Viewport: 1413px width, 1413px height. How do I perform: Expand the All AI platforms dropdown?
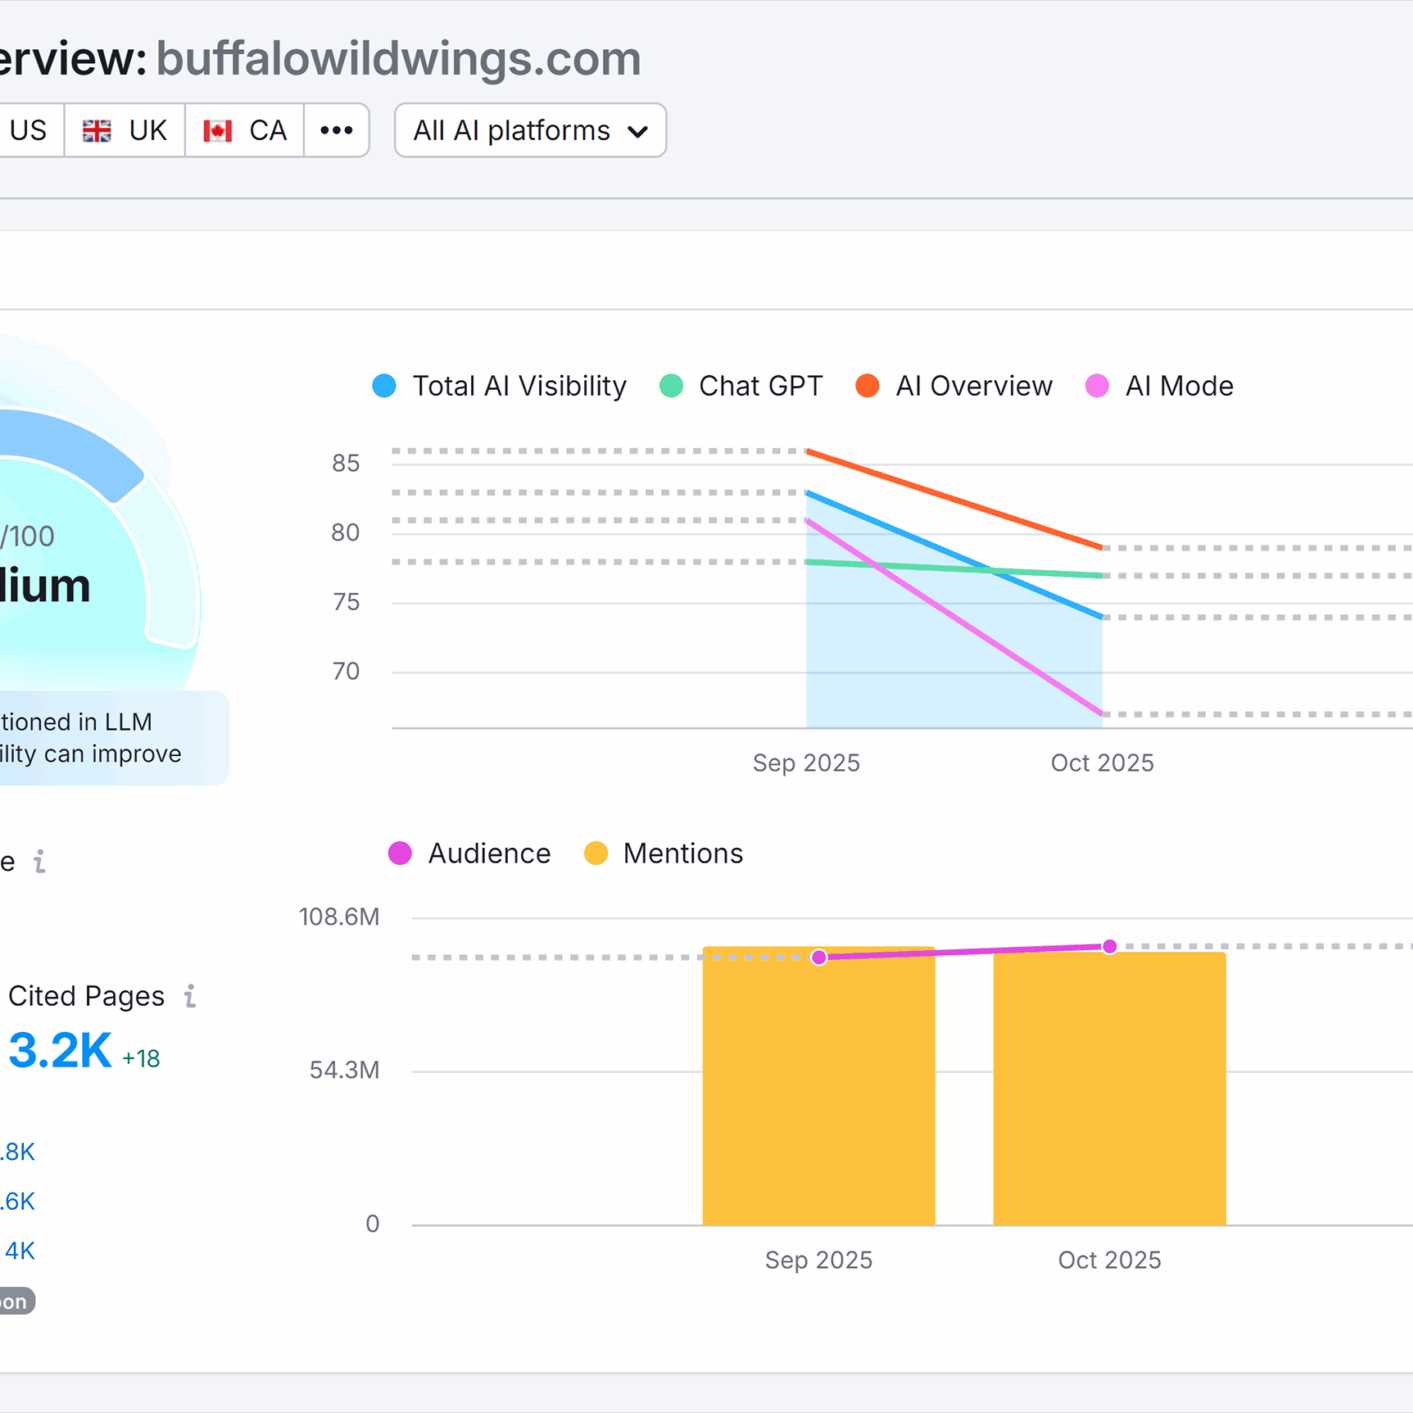(x=530, y=131)
